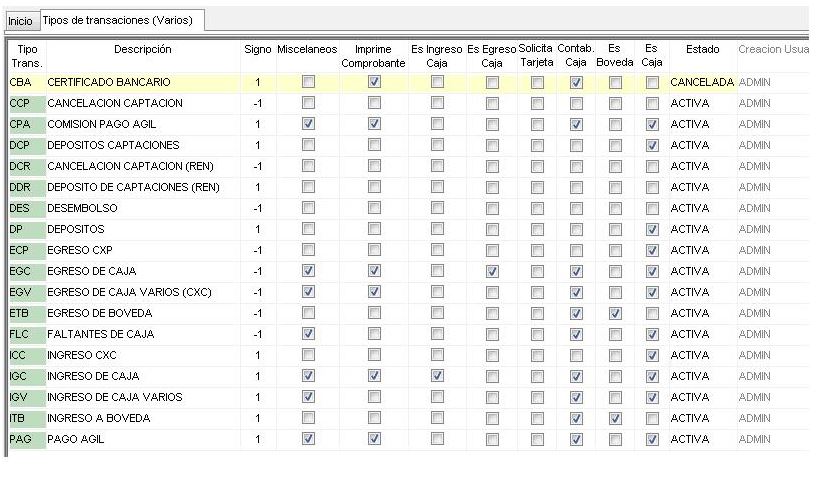Uncheck Miscelaneos for COMISION PAGO AGIL
832x481 pixels.
point(308,124)
